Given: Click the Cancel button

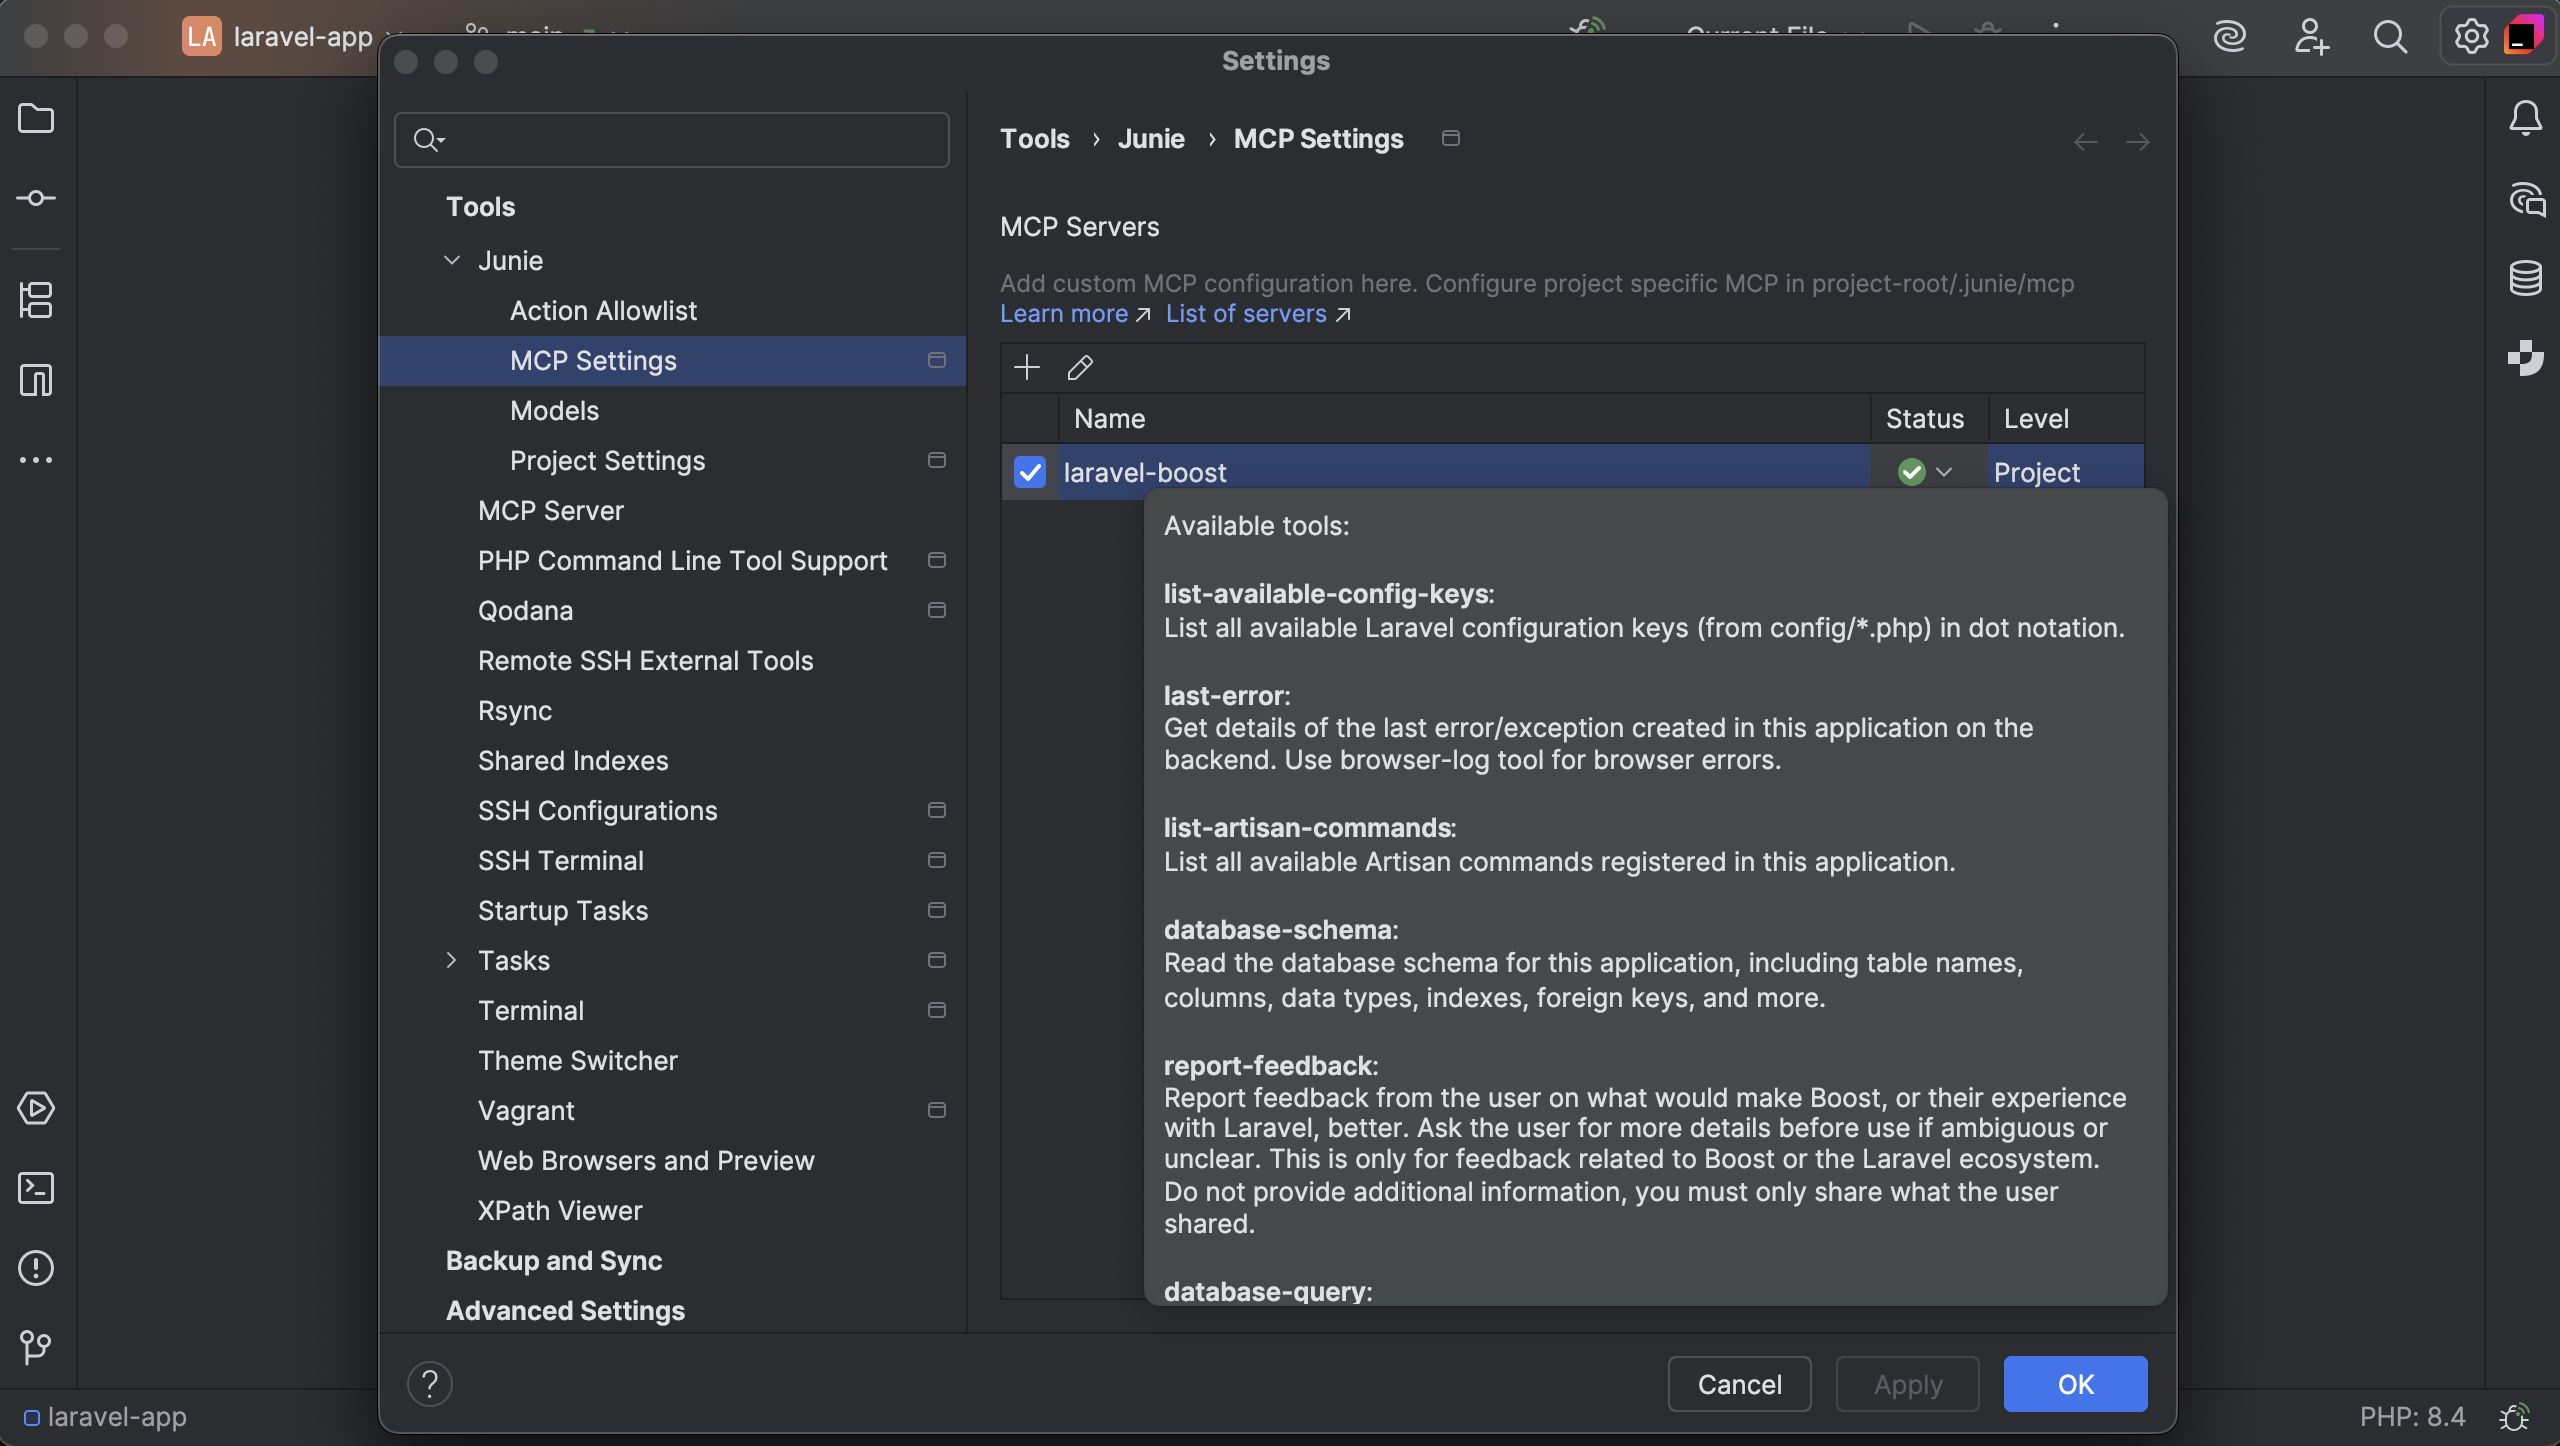Looking at the screenshot, I should coord(1740,1384).
